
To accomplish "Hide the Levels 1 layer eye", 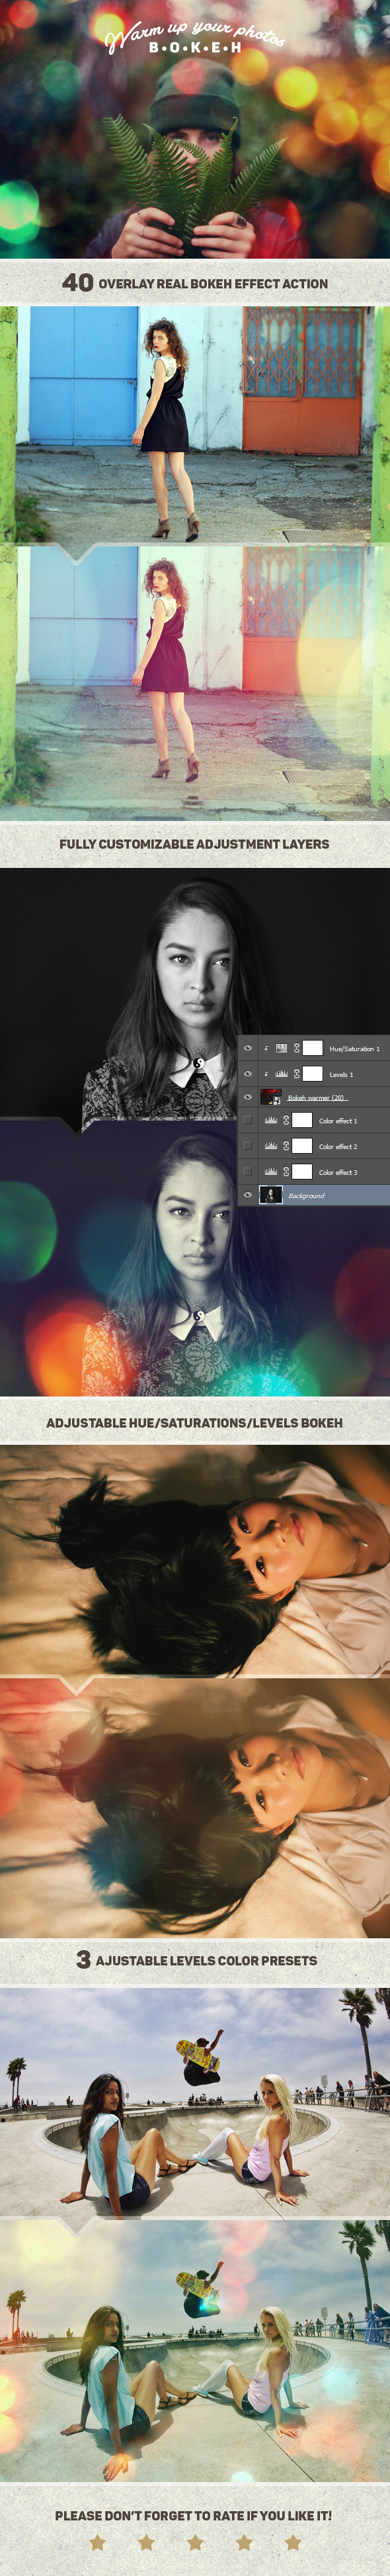I will (x=248, y=1074).
